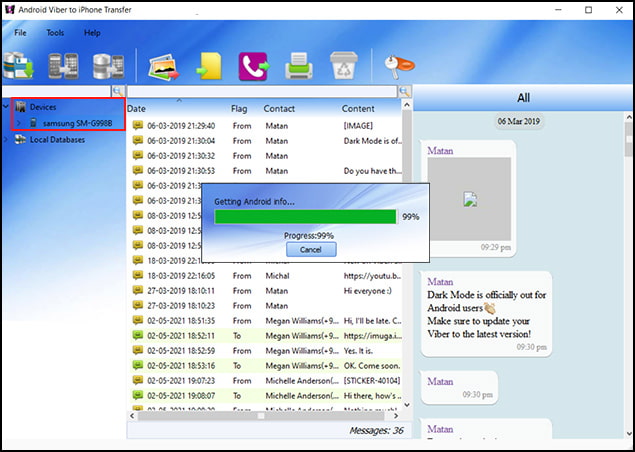Collapse the Devices tree node
This screenshot has width=635, height=452.
point(7,107)
